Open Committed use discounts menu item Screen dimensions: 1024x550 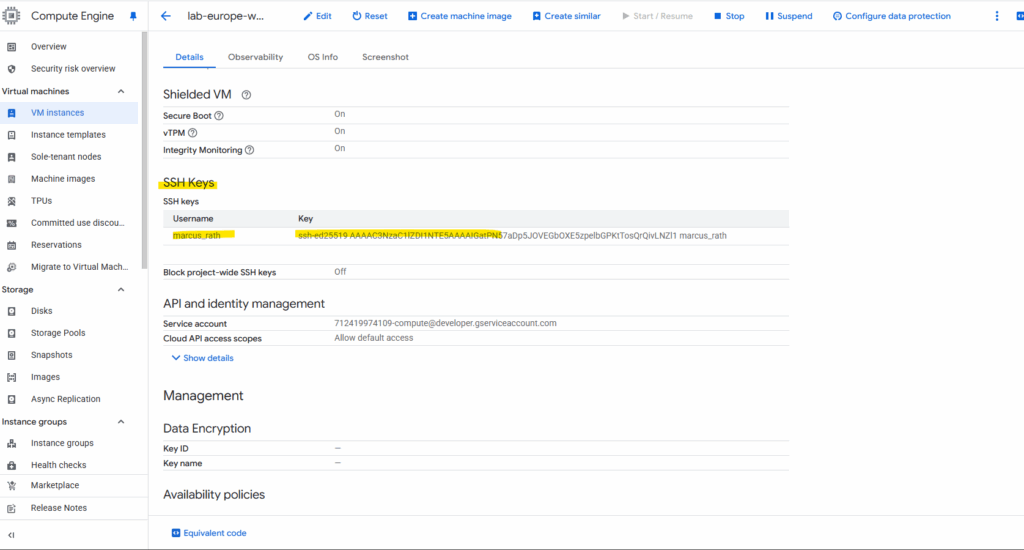click(77, 223)
